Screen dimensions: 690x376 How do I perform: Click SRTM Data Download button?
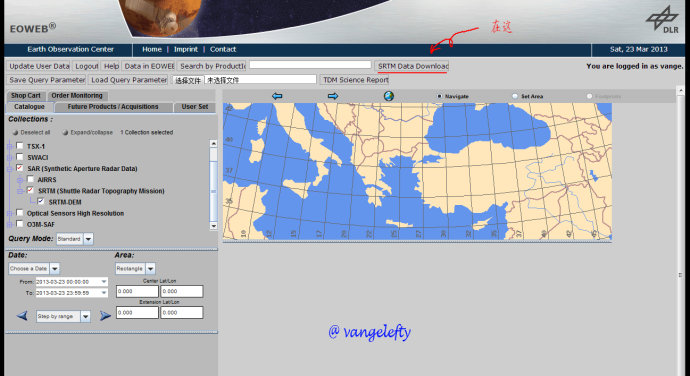(413, 66)
